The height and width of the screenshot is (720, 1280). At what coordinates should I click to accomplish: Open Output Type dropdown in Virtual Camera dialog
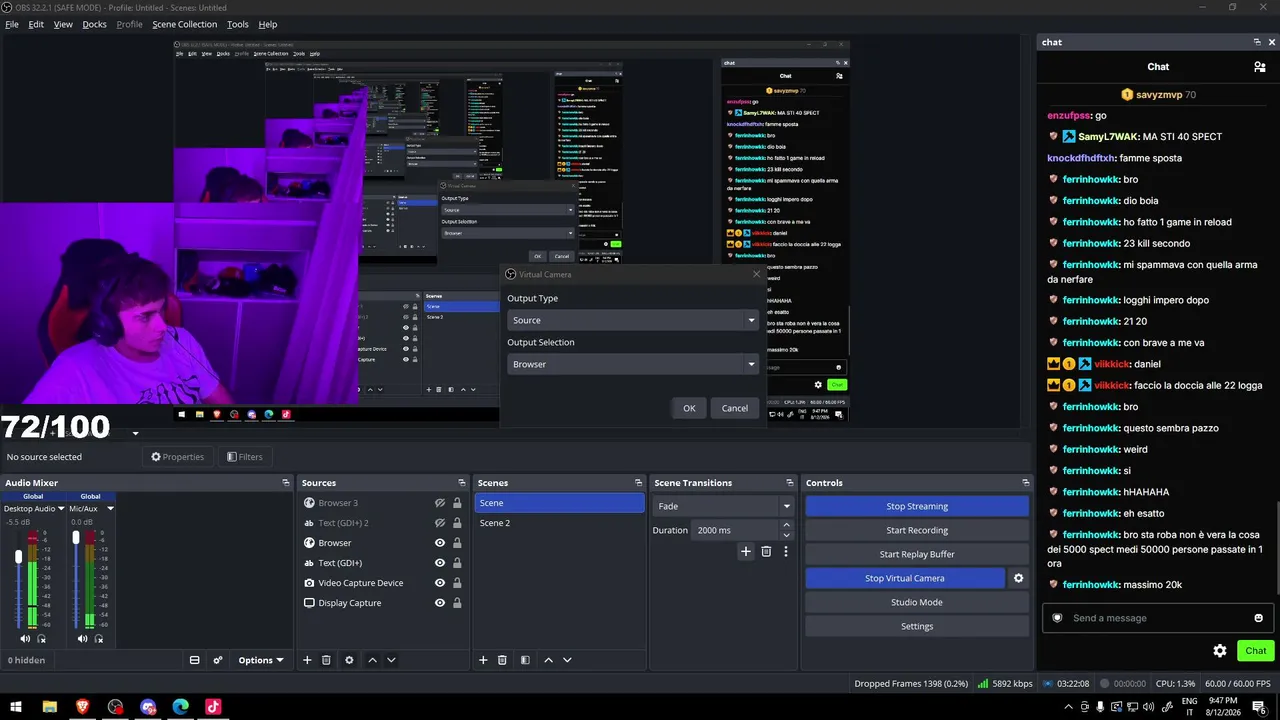point(632,320)
